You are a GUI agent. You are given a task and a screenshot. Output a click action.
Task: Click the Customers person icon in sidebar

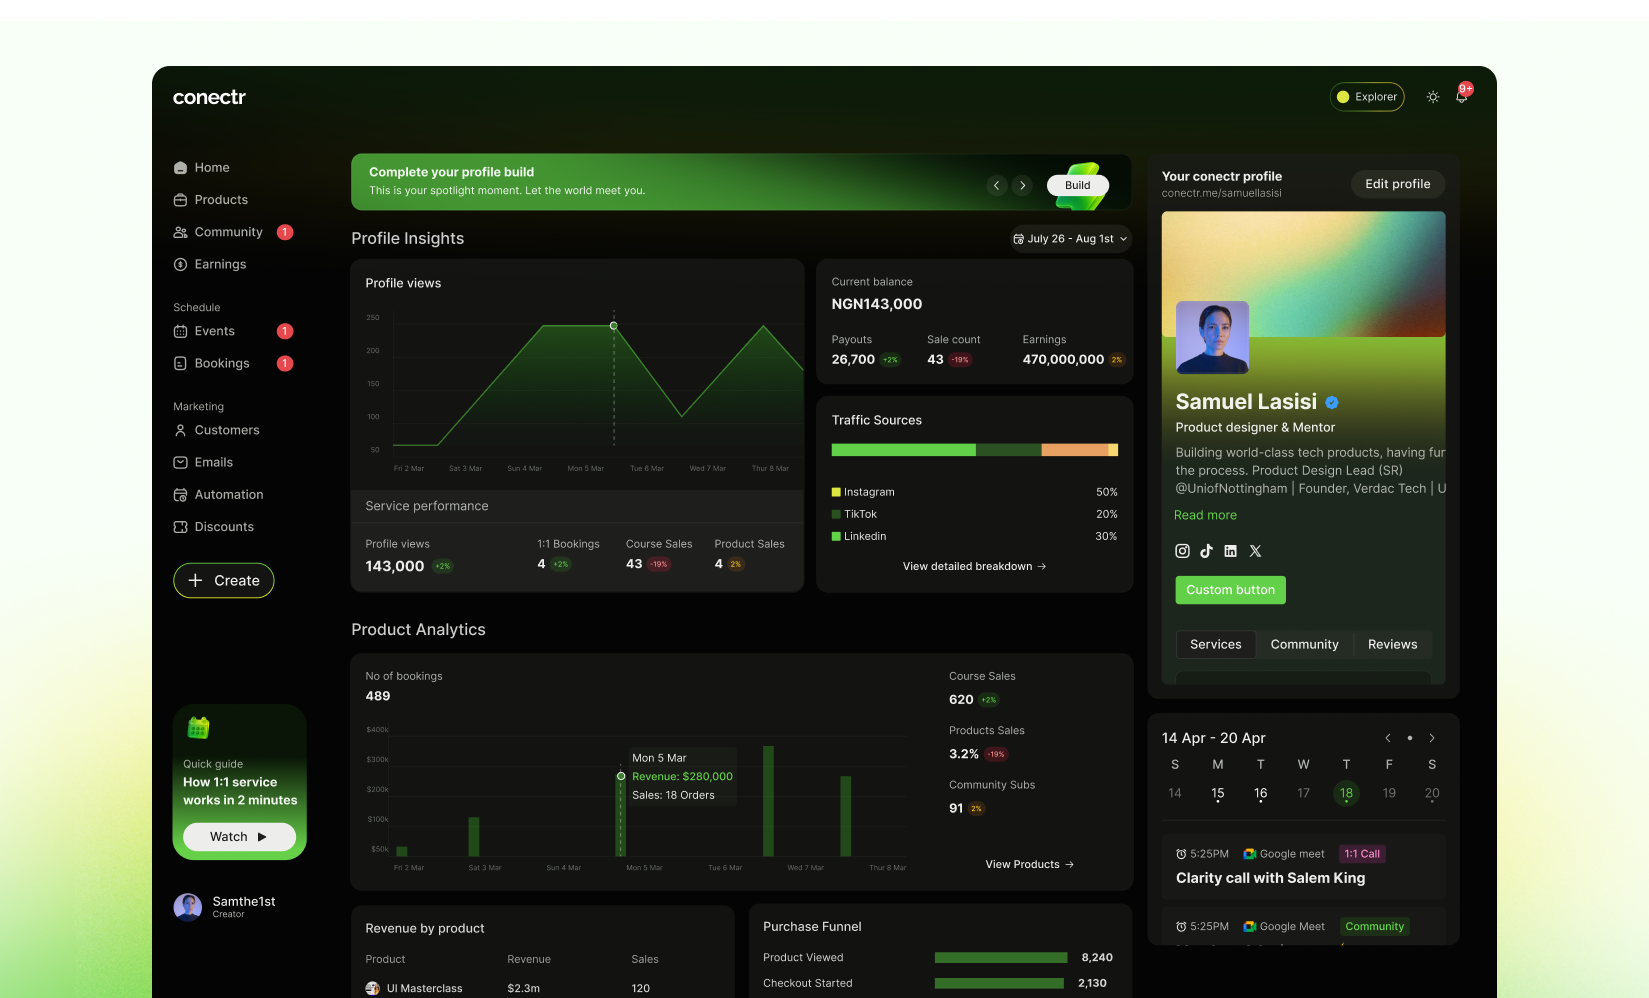pos(180,430)
